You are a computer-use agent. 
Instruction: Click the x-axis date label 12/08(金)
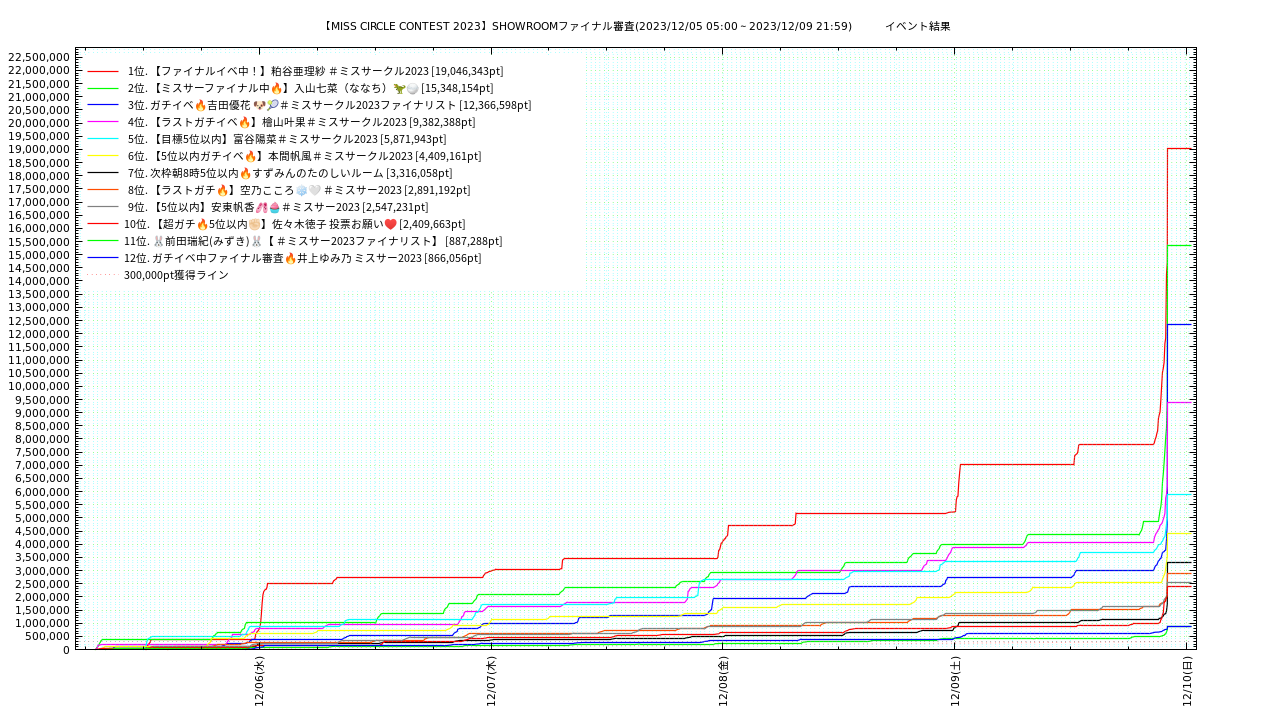[723, 682]
